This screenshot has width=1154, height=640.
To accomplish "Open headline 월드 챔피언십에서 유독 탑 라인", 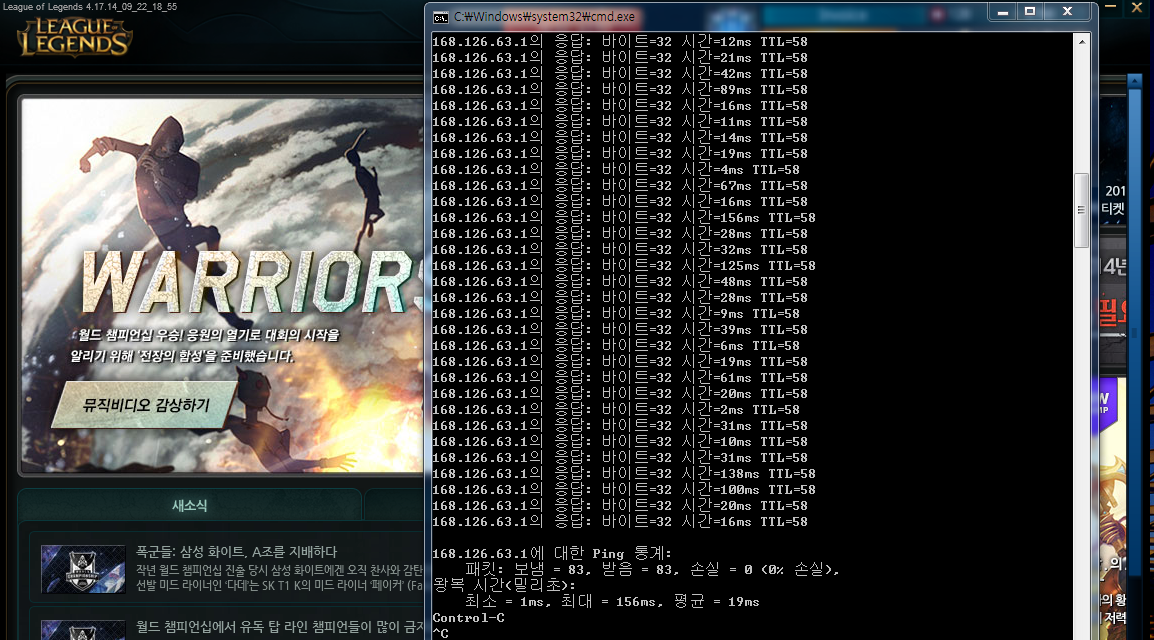I will coord(280,627).
